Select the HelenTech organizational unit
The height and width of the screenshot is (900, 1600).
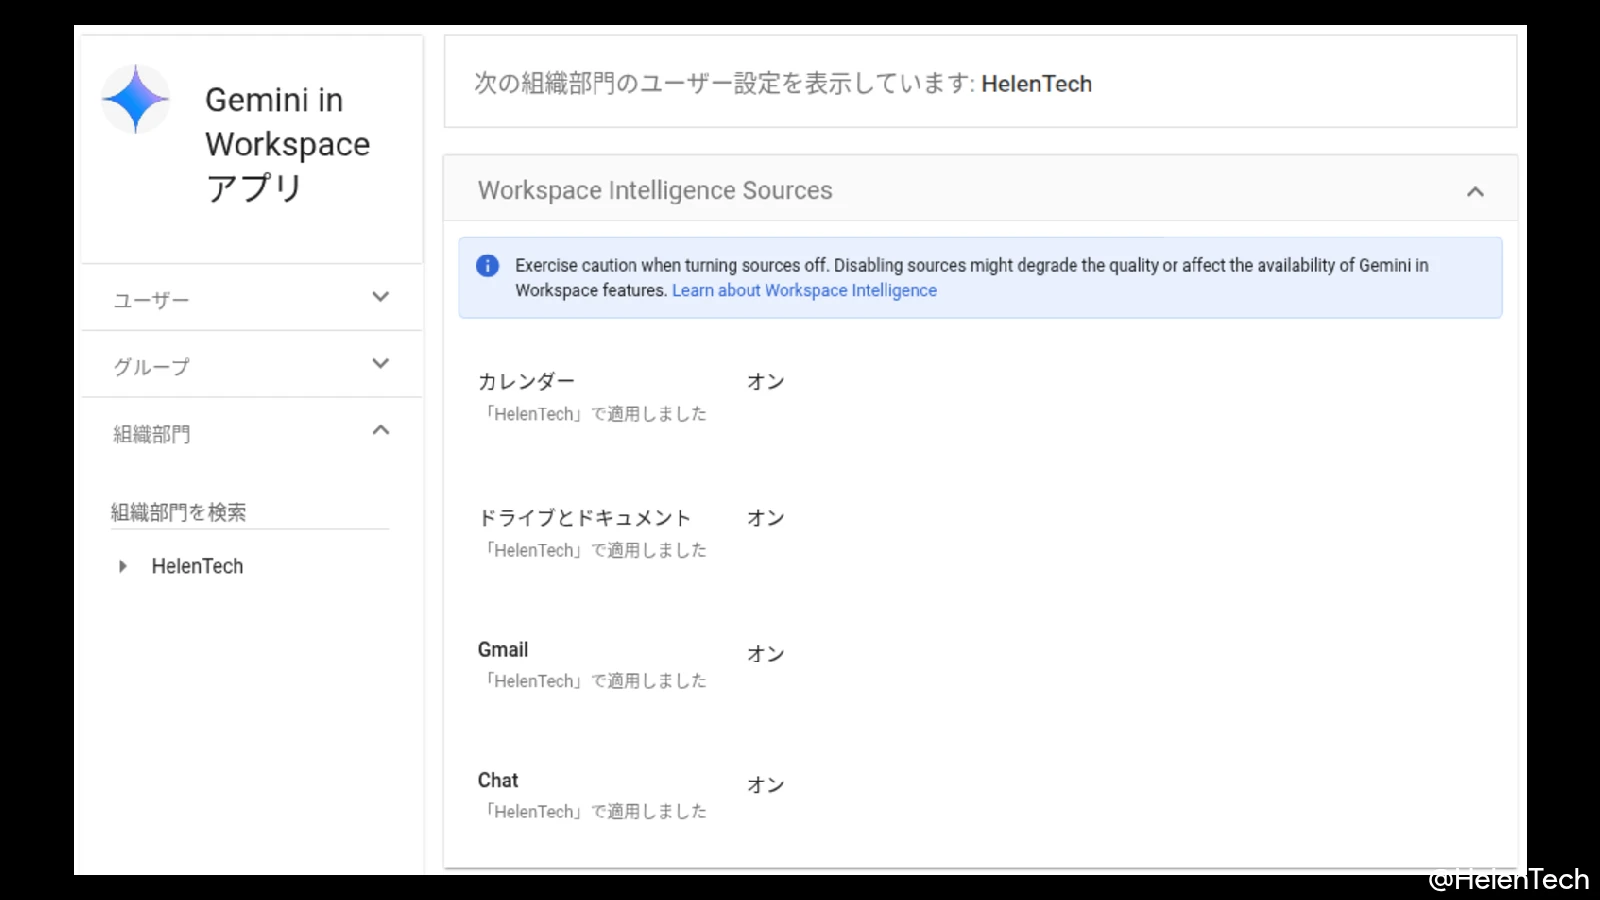click(x=197, y=567)
